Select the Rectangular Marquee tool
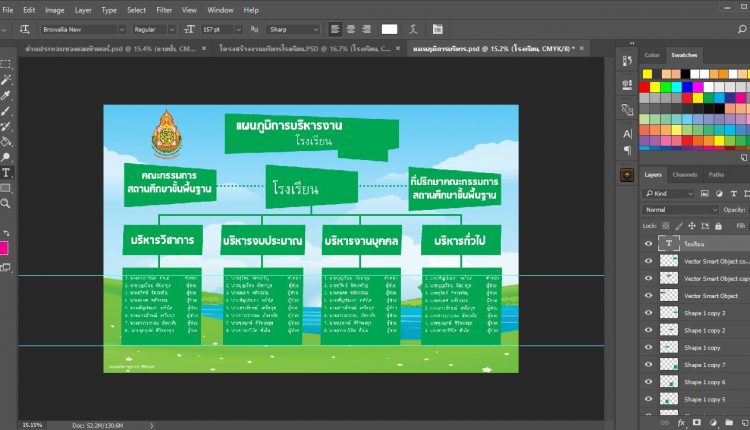Screen dimensions: 750x430 pyautogui.click(x=6, y=63)
